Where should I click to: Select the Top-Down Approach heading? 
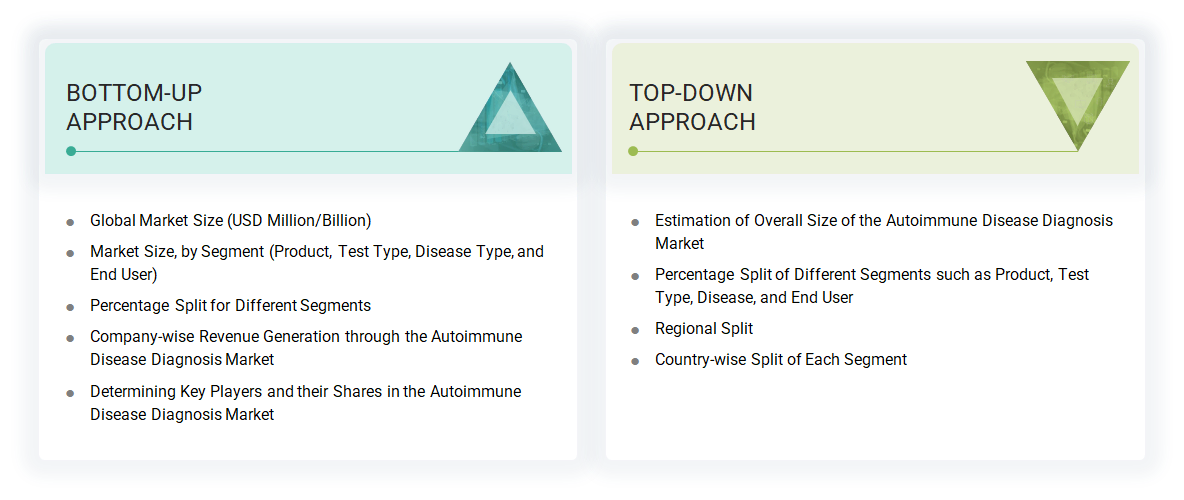click(x=692, y=107)
